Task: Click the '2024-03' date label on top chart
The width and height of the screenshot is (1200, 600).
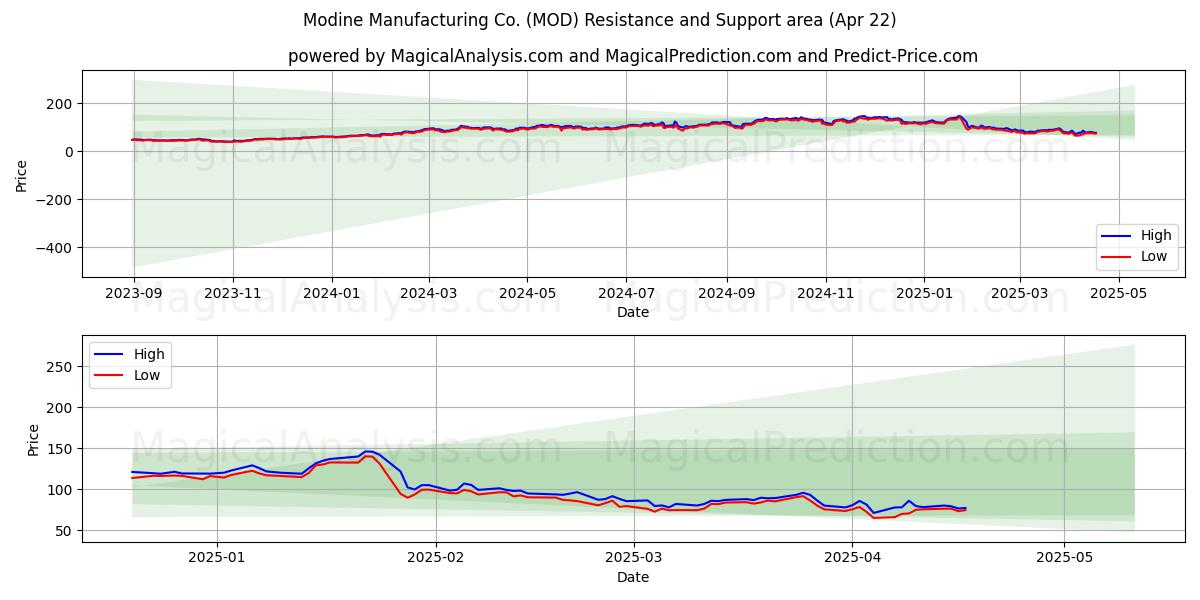Action: point(429,295)
